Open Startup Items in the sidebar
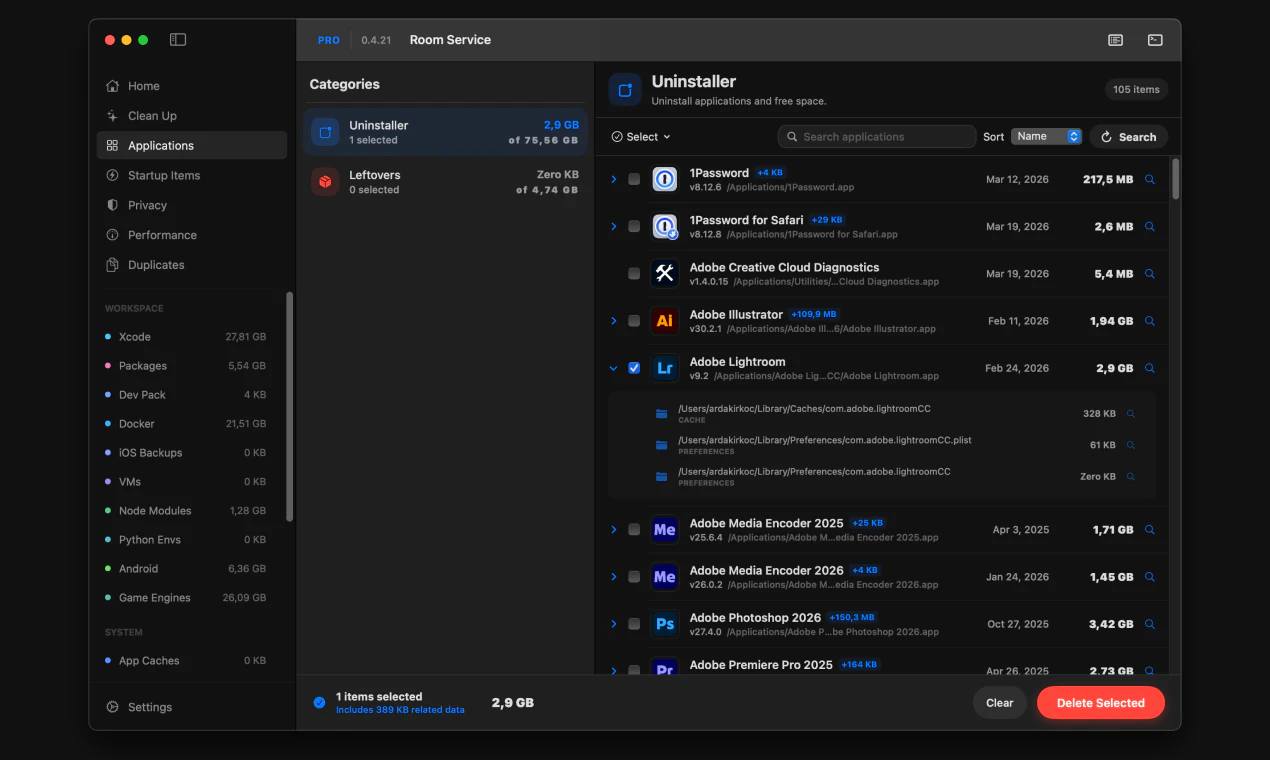 [x=164, y=176]
